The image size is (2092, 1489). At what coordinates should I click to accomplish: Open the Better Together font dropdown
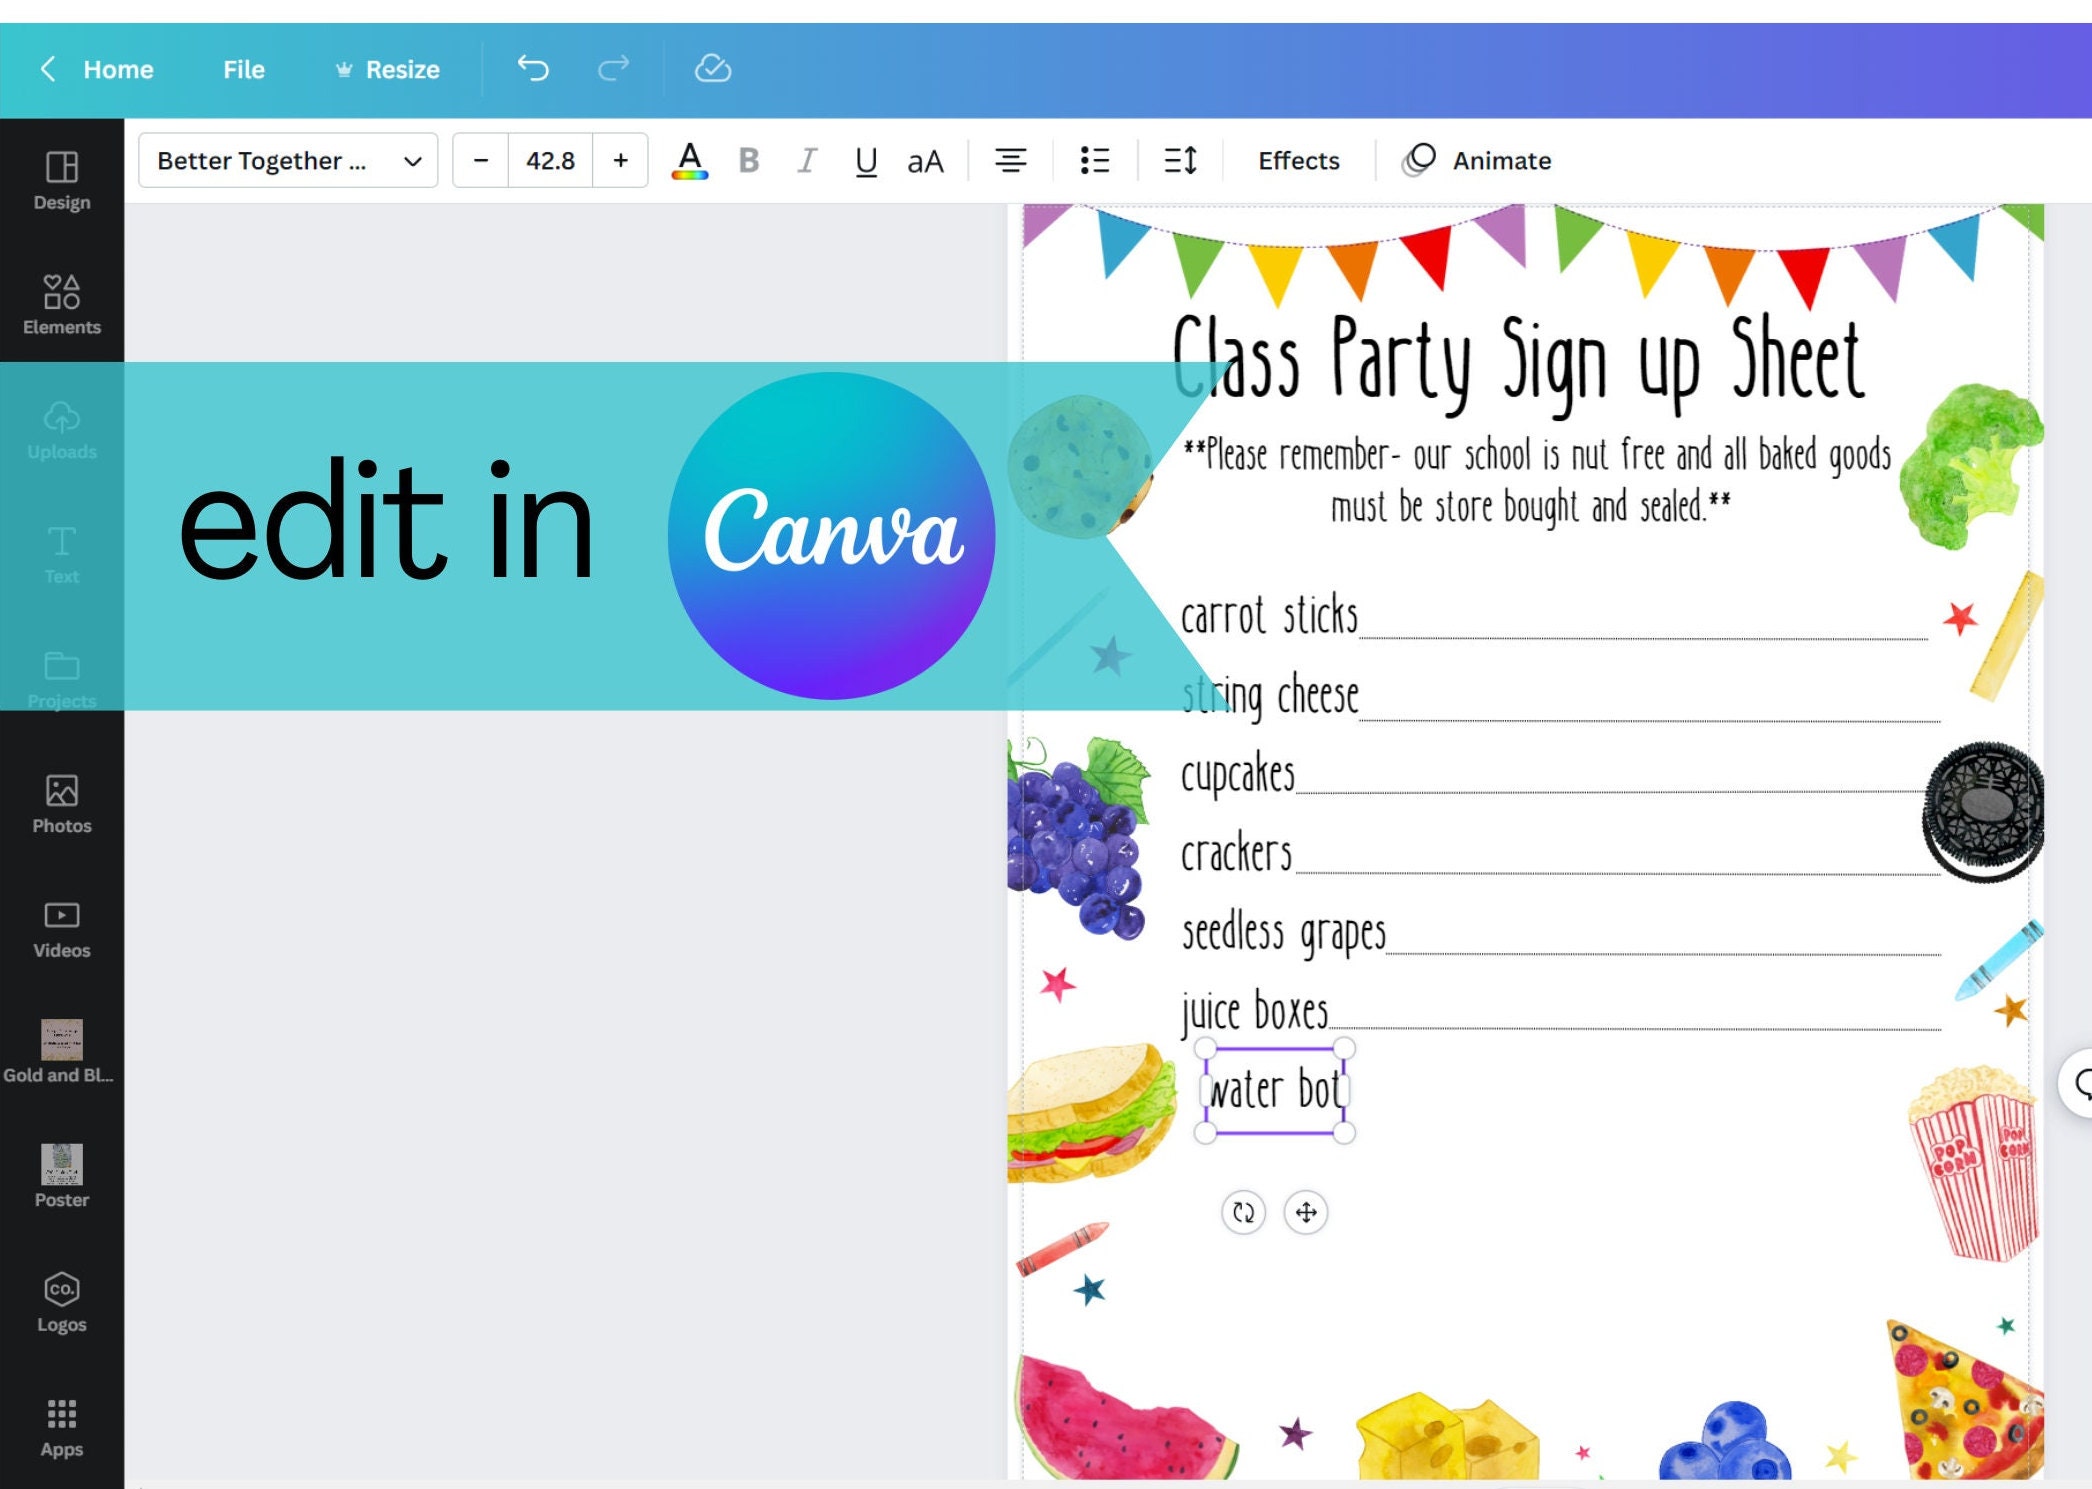(287, 160)
